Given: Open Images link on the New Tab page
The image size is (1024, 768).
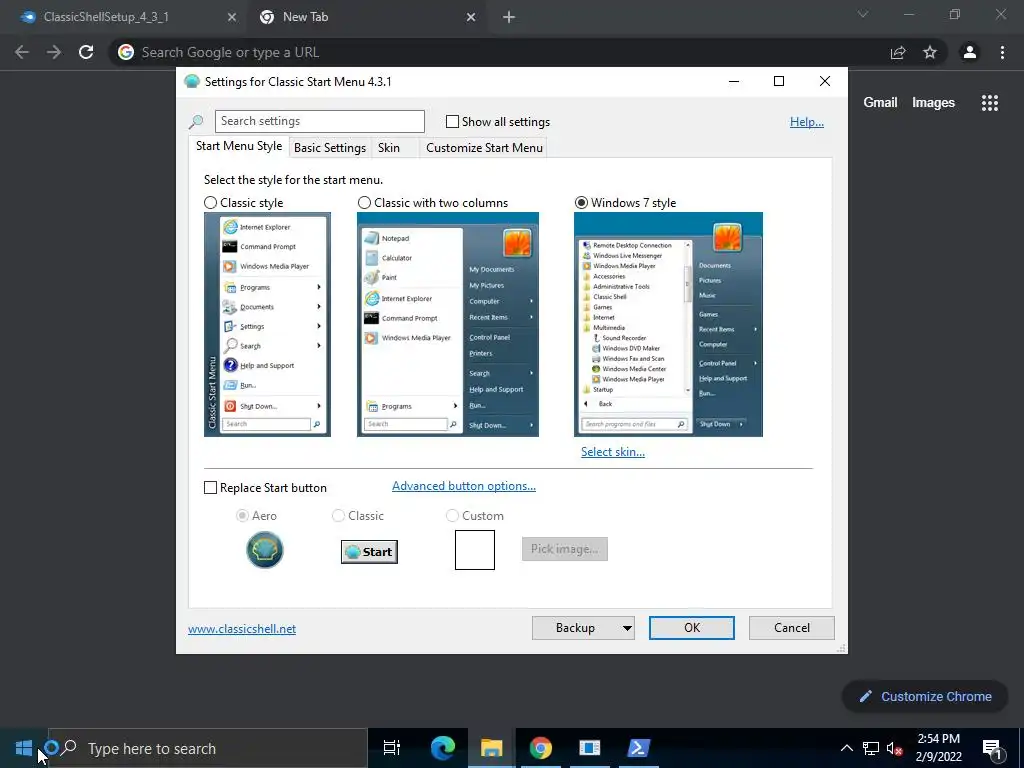Looking at the screenshot, I should (933, 103).
